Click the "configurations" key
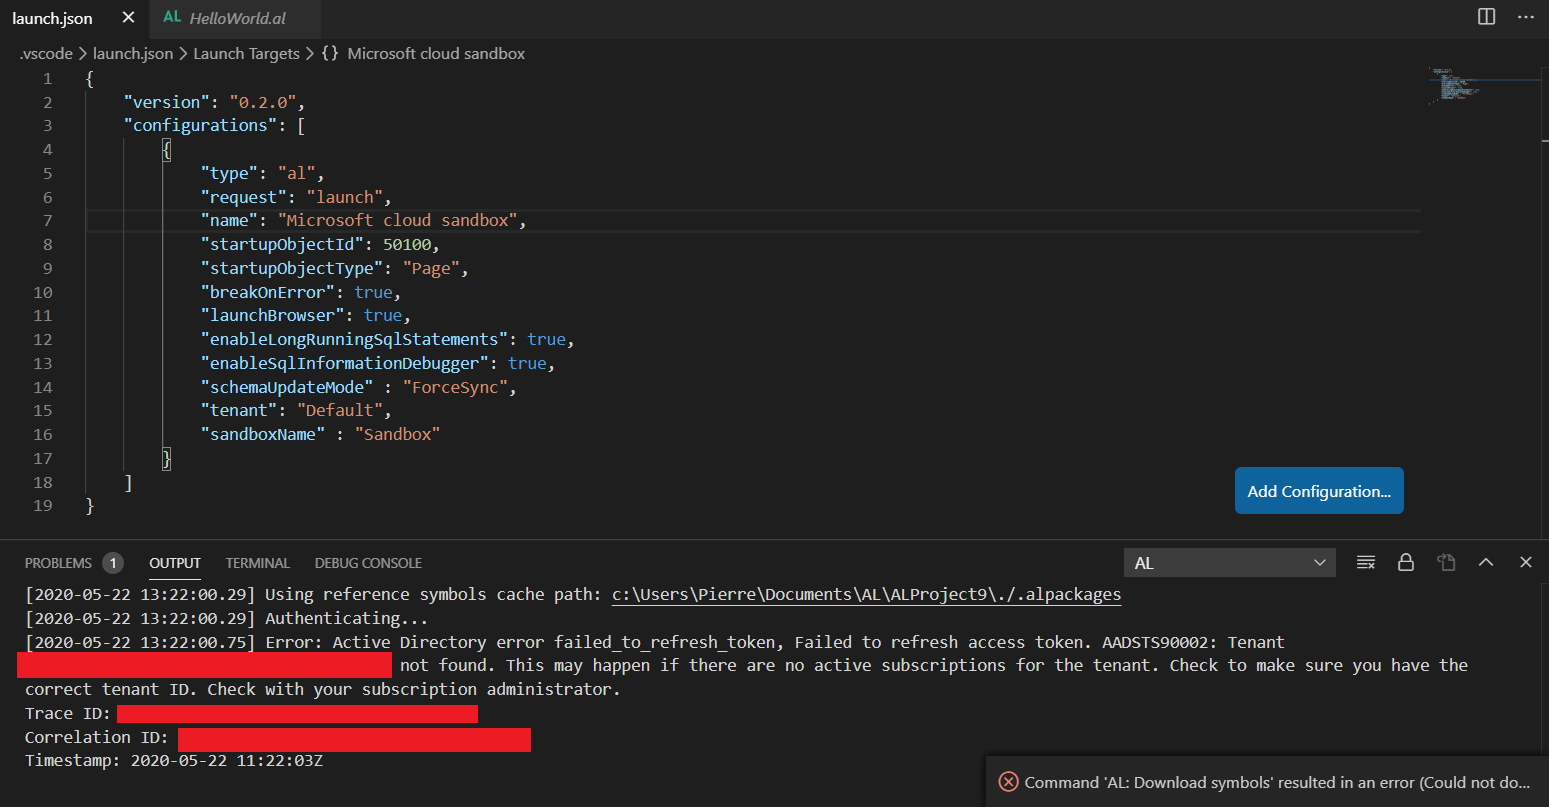This screenshot has height=807, width=1549. click(200, 126)
